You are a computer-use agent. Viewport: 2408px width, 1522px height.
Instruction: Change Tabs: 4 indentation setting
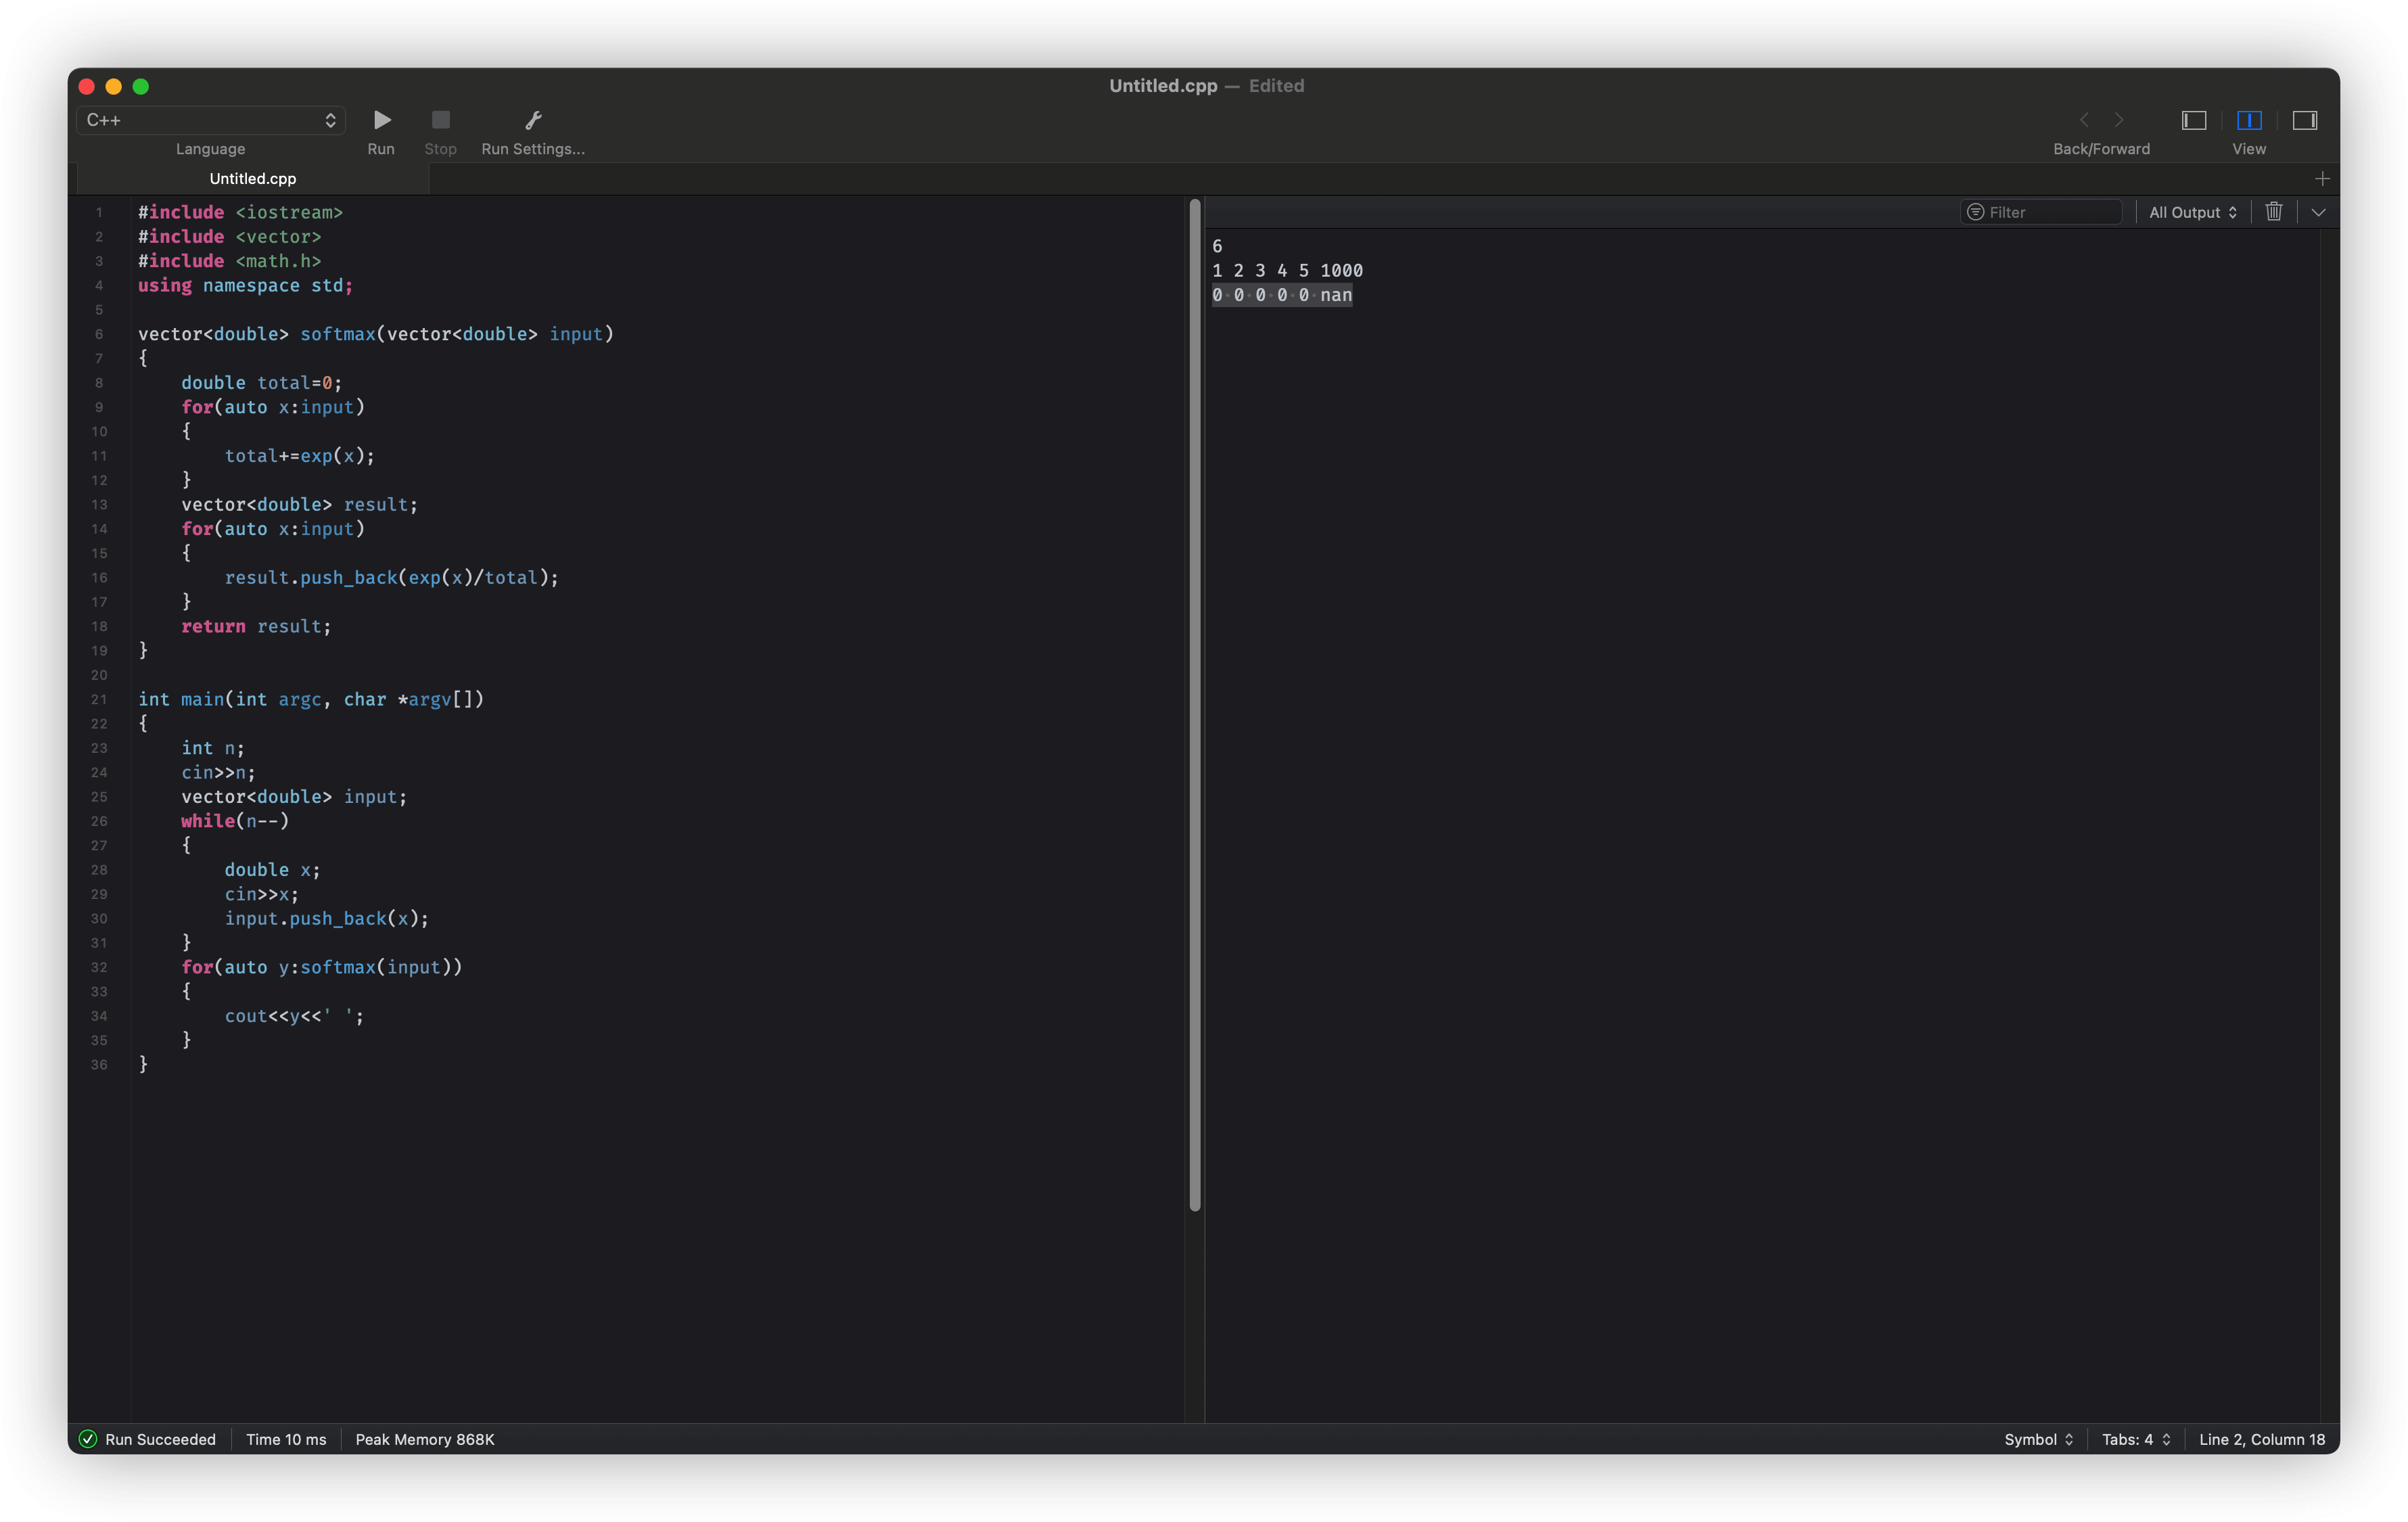click(x=2136, y=1439)
